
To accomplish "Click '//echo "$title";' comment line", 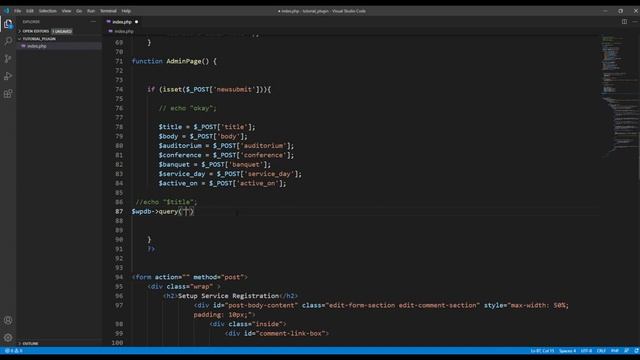I will (166, 202).
